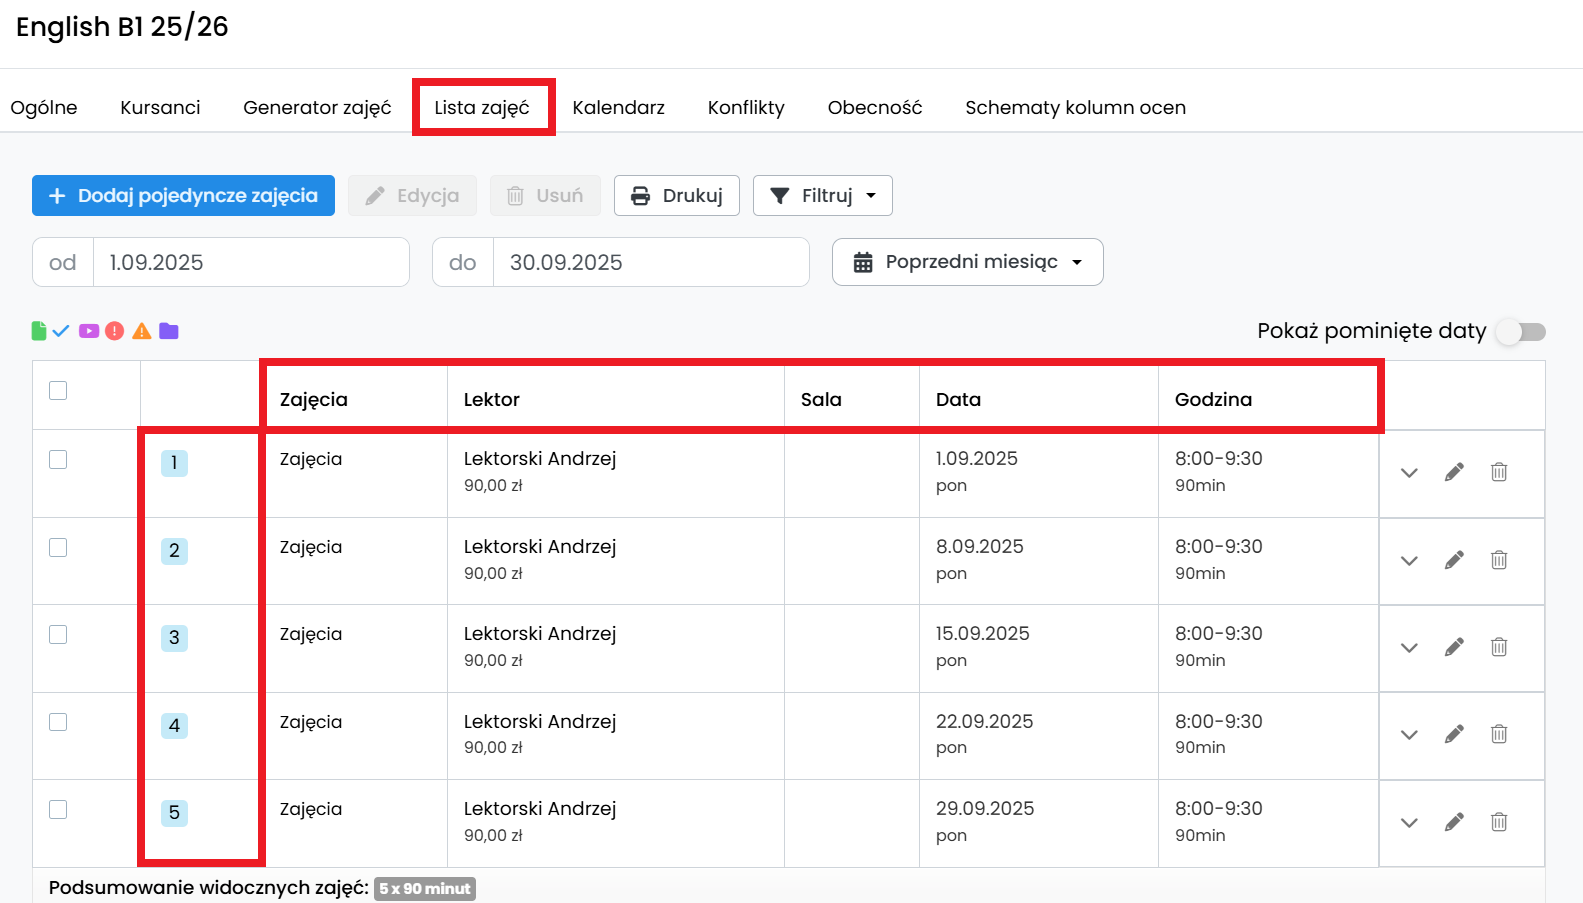Click the pink video legend icon
Viewport: 1583px width, 903px height.
[89, 331]
